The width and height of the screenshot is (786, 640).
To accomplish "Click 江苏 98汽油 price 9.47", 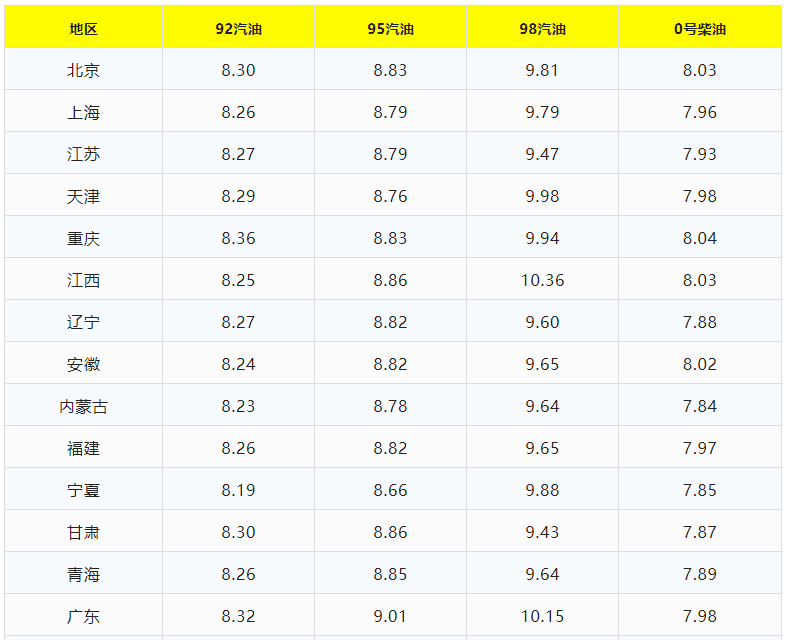I will coord(542,154).
